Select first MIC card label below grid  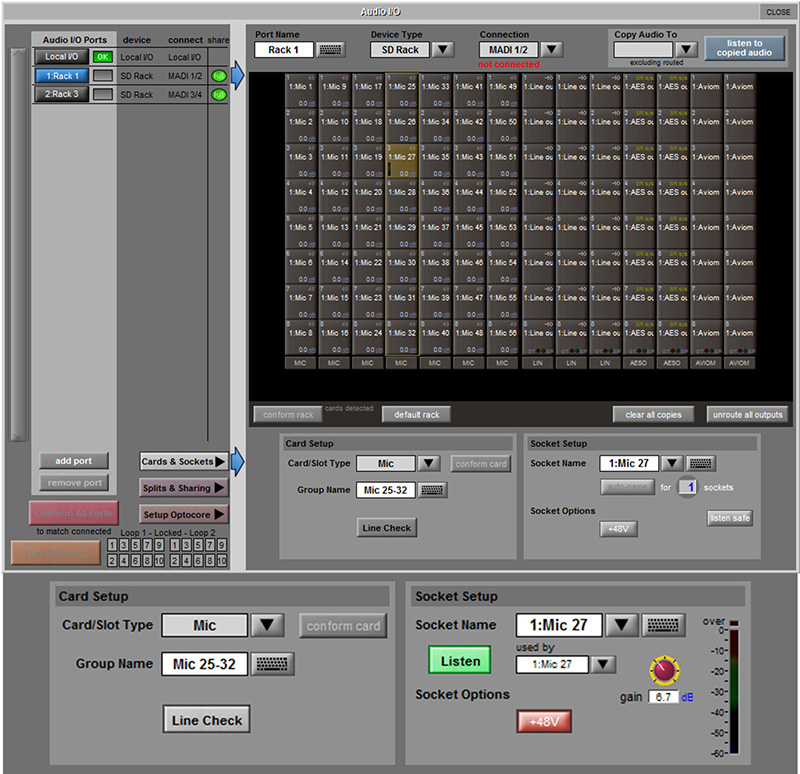301,363
